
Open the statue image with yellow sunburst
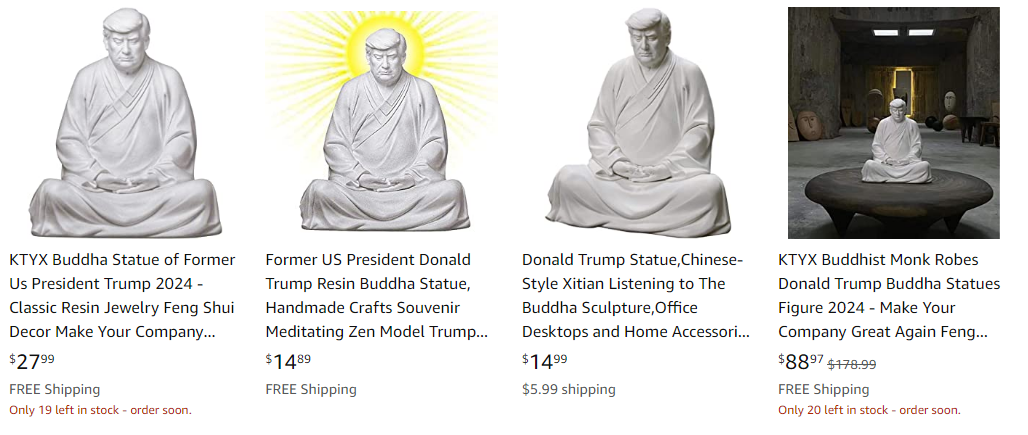[x=381, y=123]
